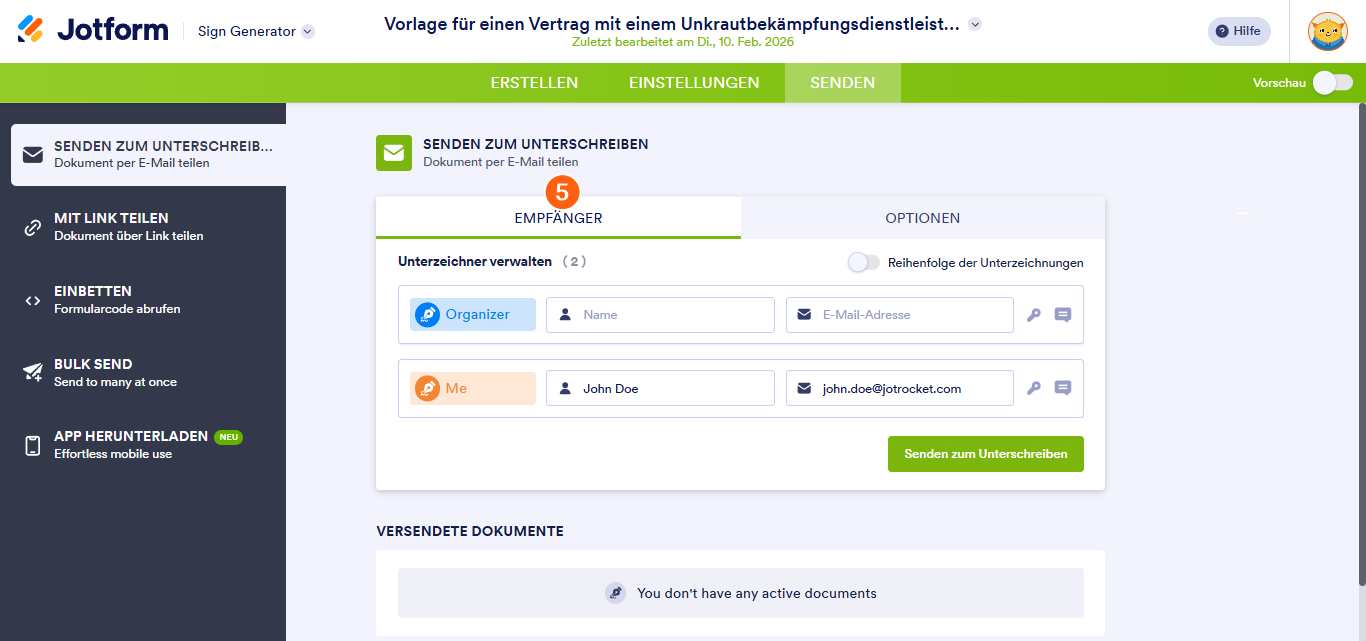
Task: Turn on the Vorschau switch
Action: pyautogui.click(x=1331, y=84)
